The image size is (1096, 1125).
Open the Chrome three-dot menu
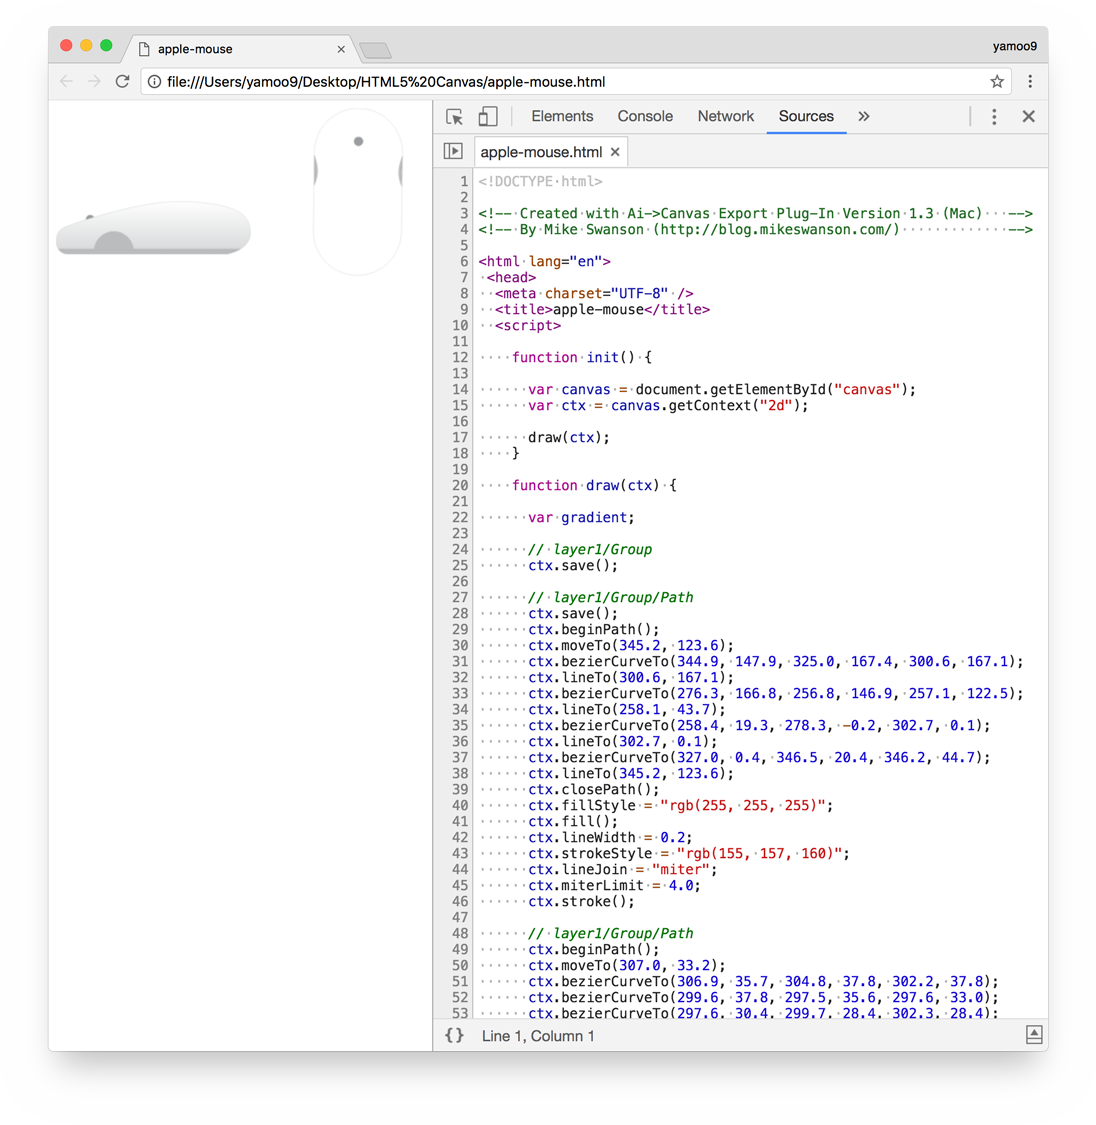pos(1030,82)
